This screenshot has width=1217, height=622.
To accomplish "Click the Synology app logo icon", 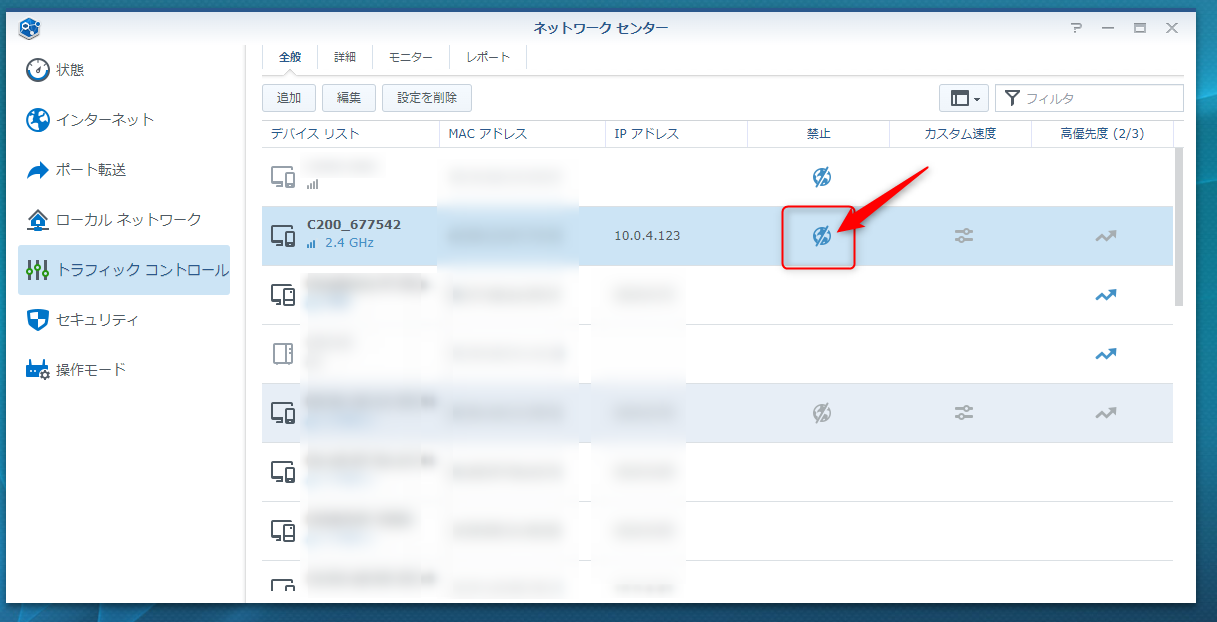I will coord(30,28).
